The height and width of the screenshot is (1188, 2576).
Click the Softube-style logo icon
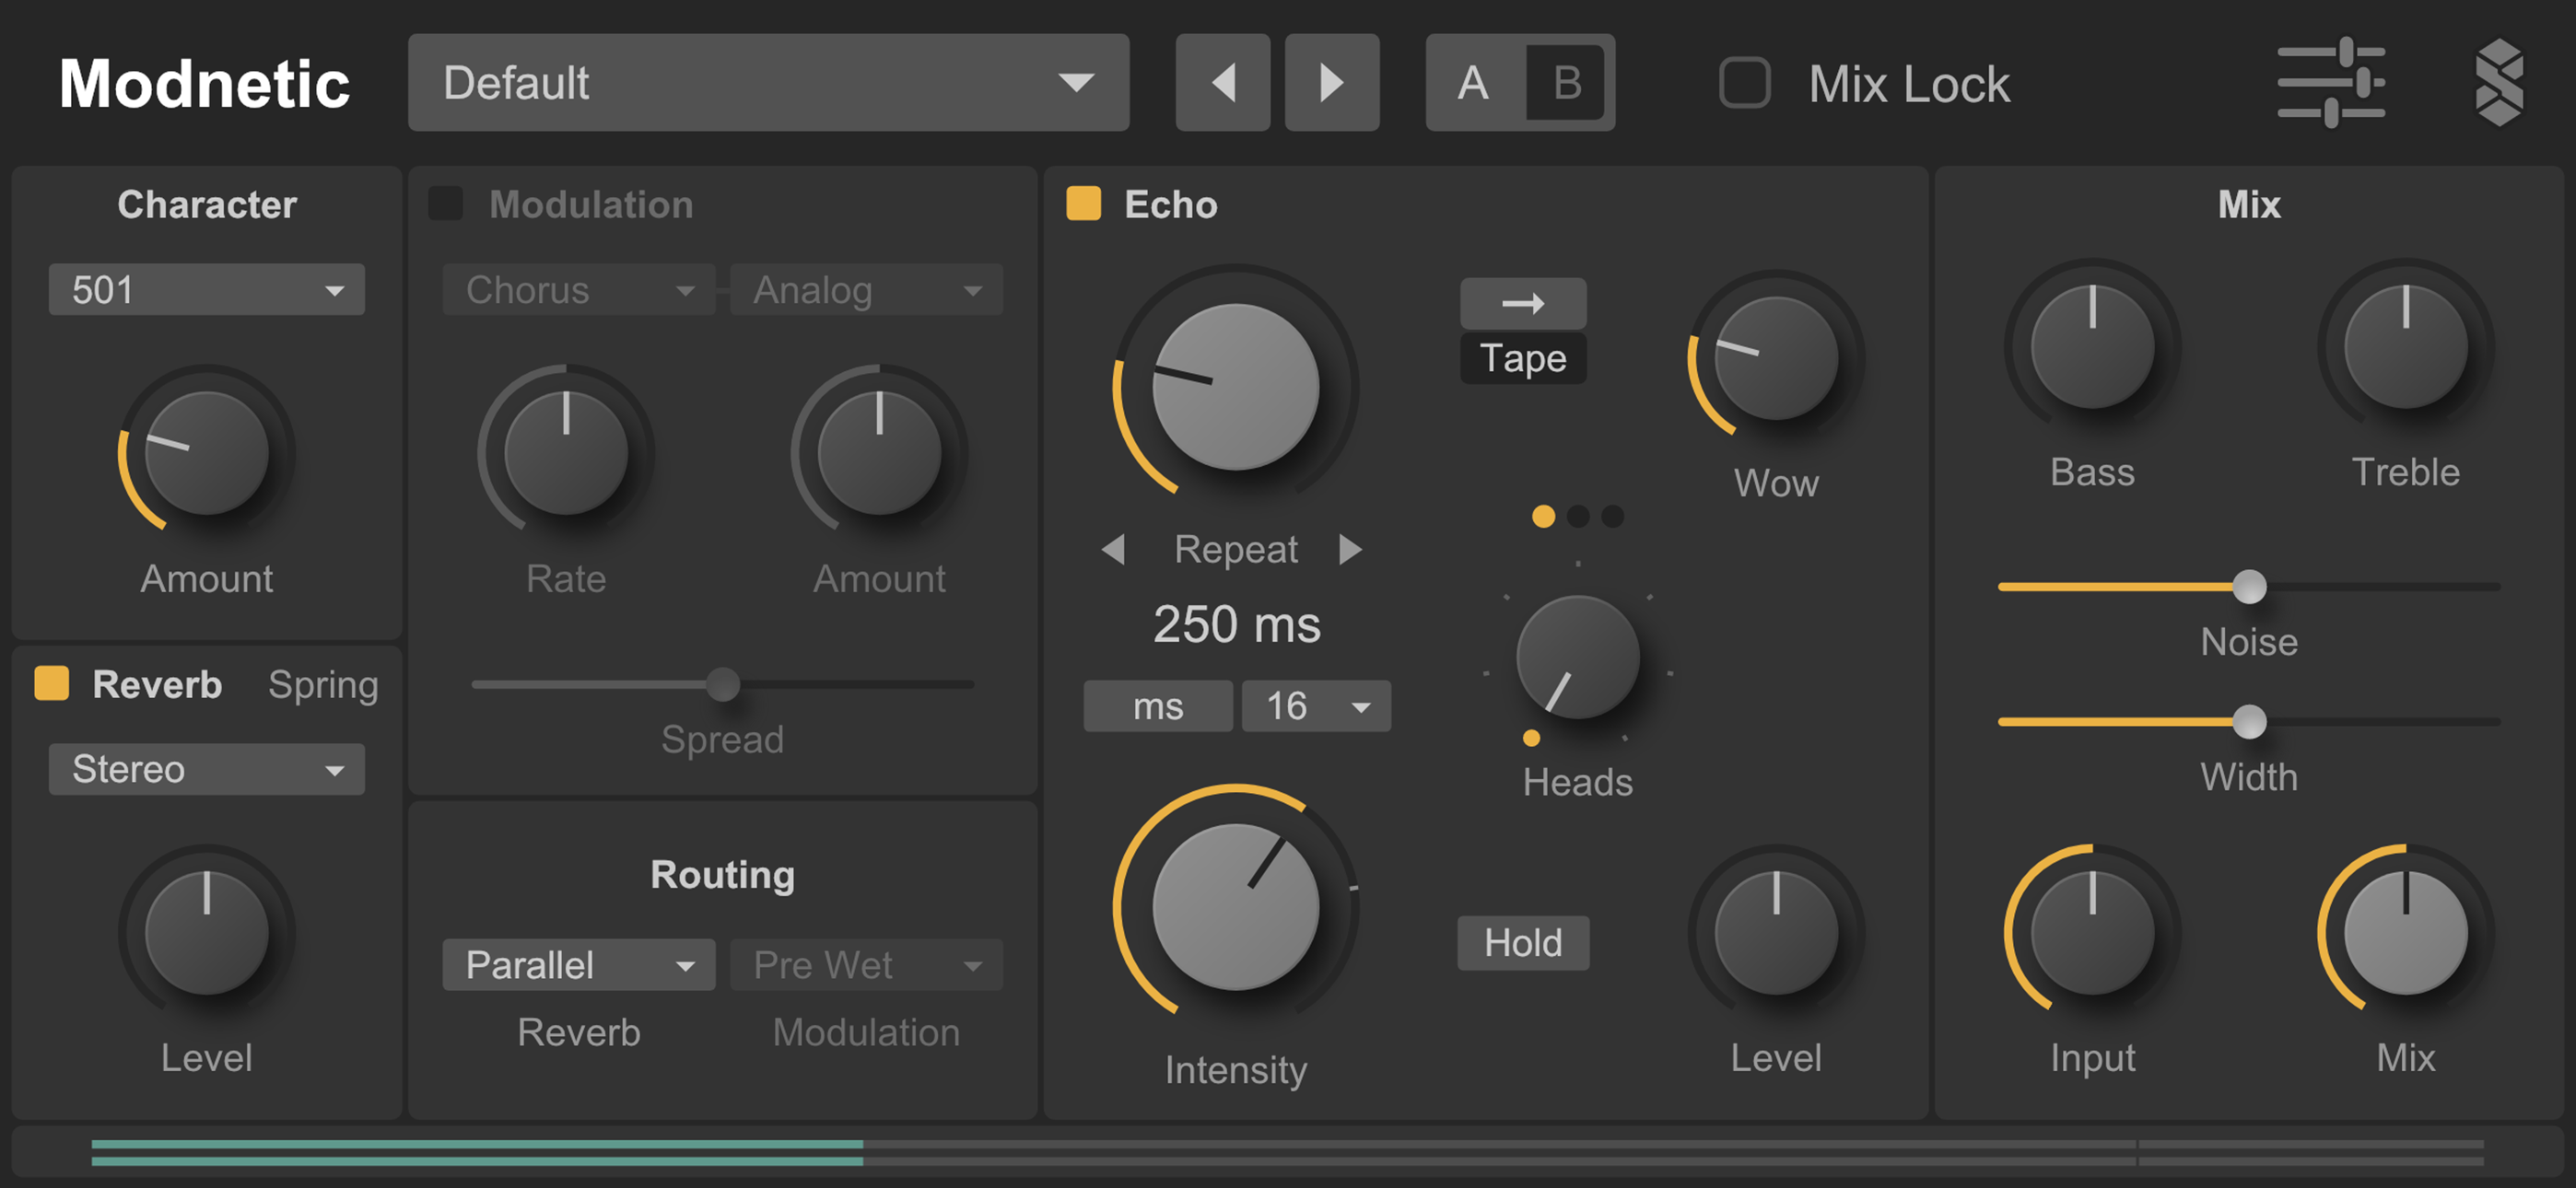(x=2498, y=82)
